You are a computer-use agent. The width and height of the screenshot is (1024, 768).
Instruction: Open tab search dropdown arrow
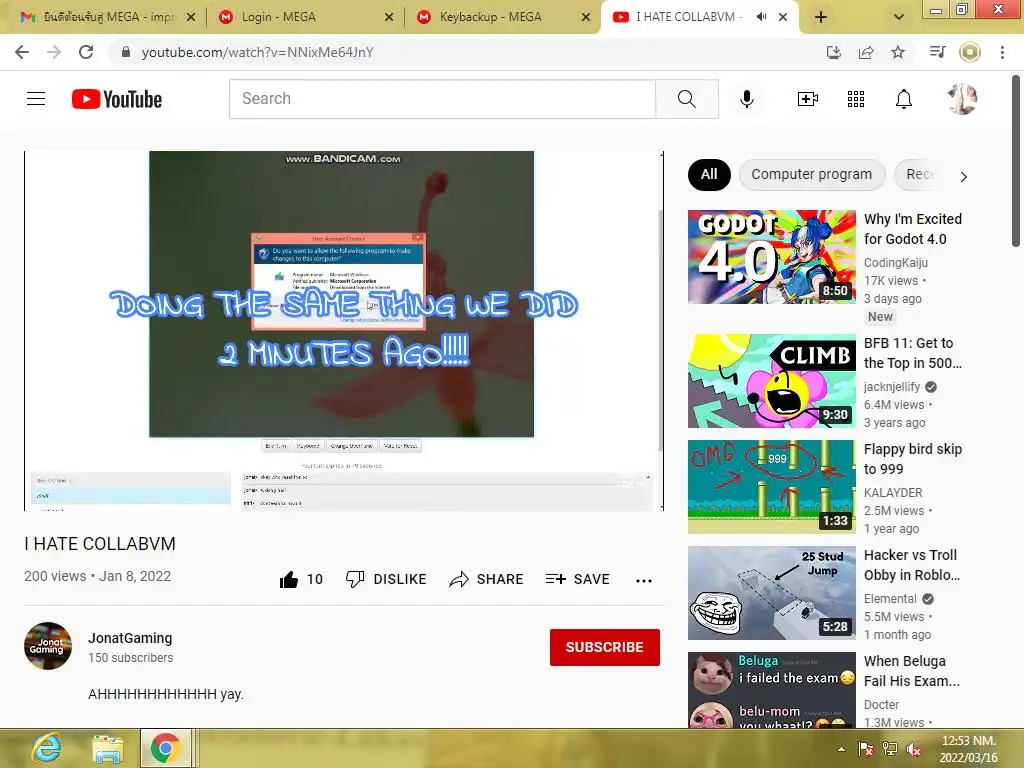pyautogui.click(x=899, y=18)
